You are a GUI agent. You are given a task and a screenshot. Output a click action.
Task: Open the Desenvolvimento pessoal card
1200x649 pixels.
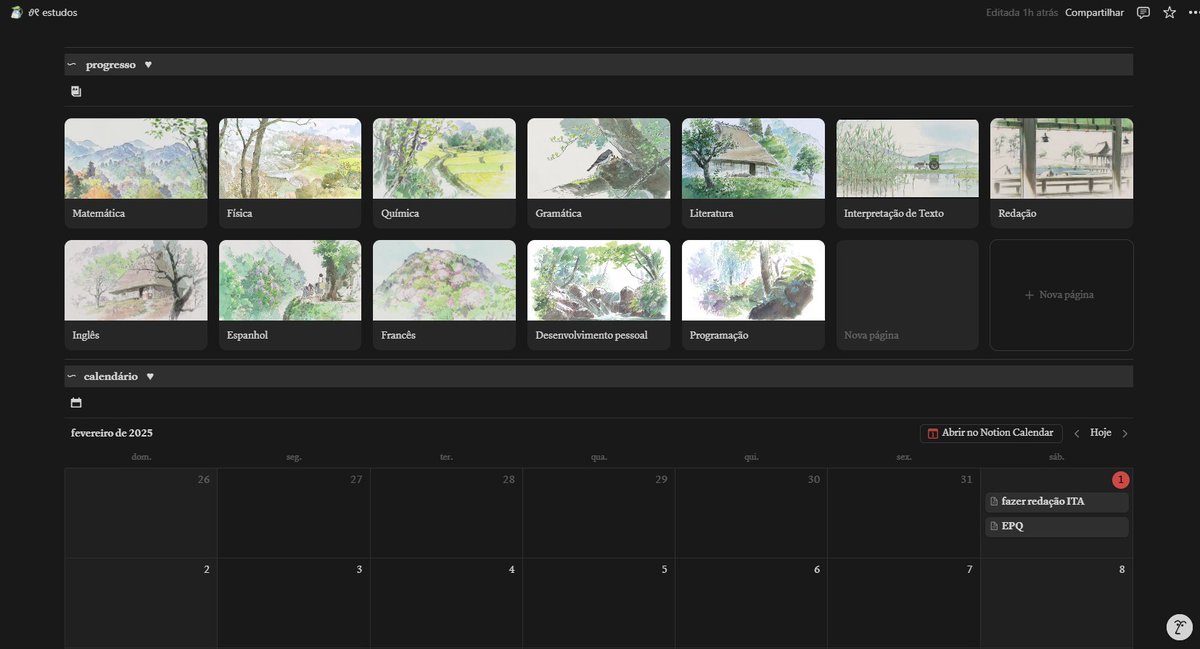click(599, 295)
